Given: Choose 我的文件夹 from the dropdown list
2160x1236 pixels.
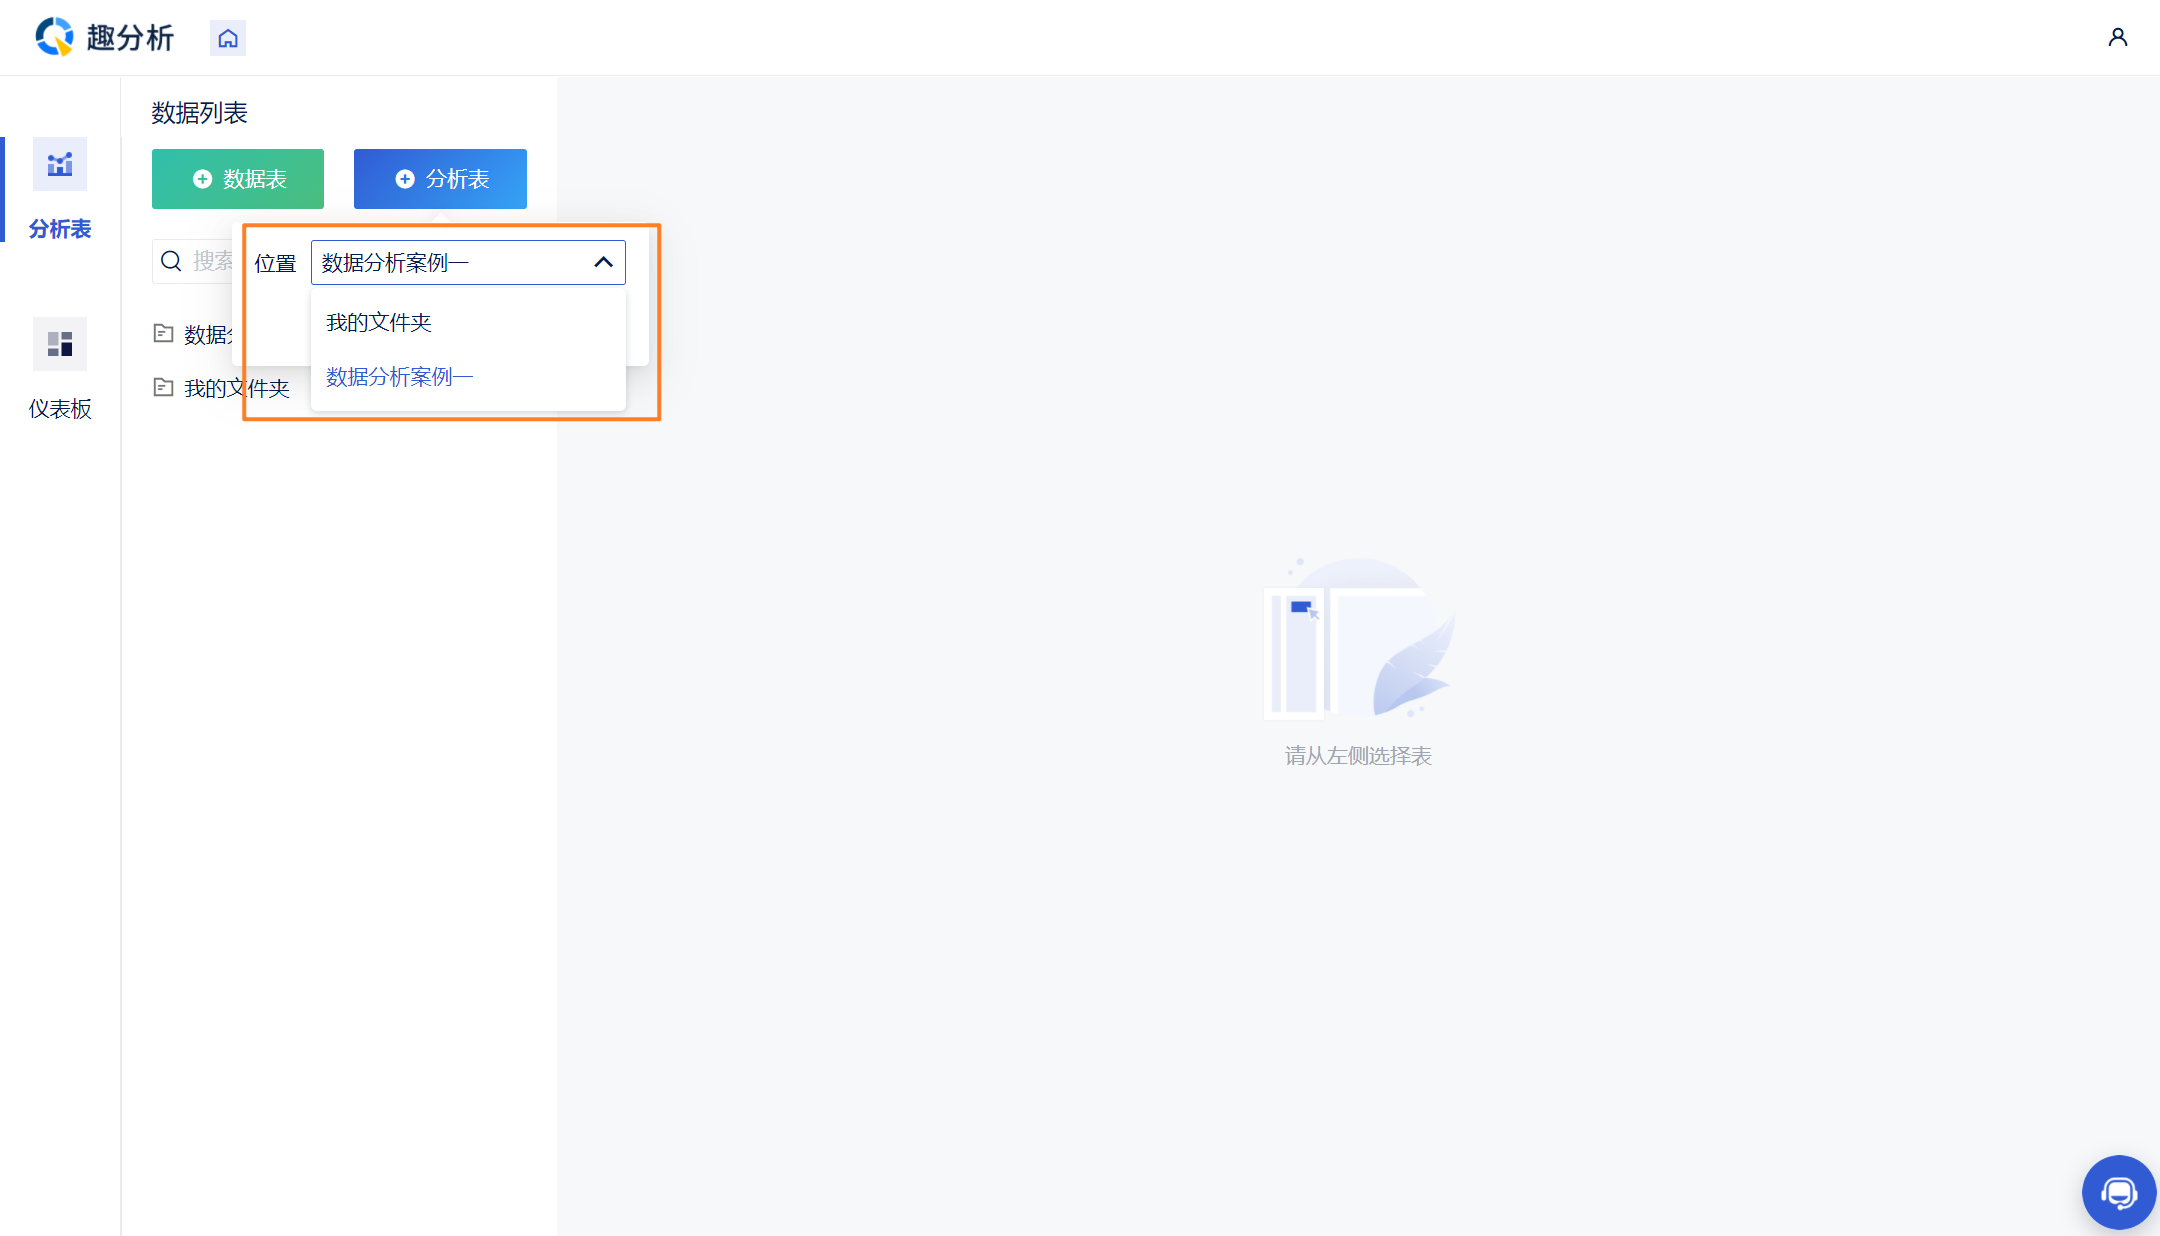Looking at the screenshot, I should [379, 322].
